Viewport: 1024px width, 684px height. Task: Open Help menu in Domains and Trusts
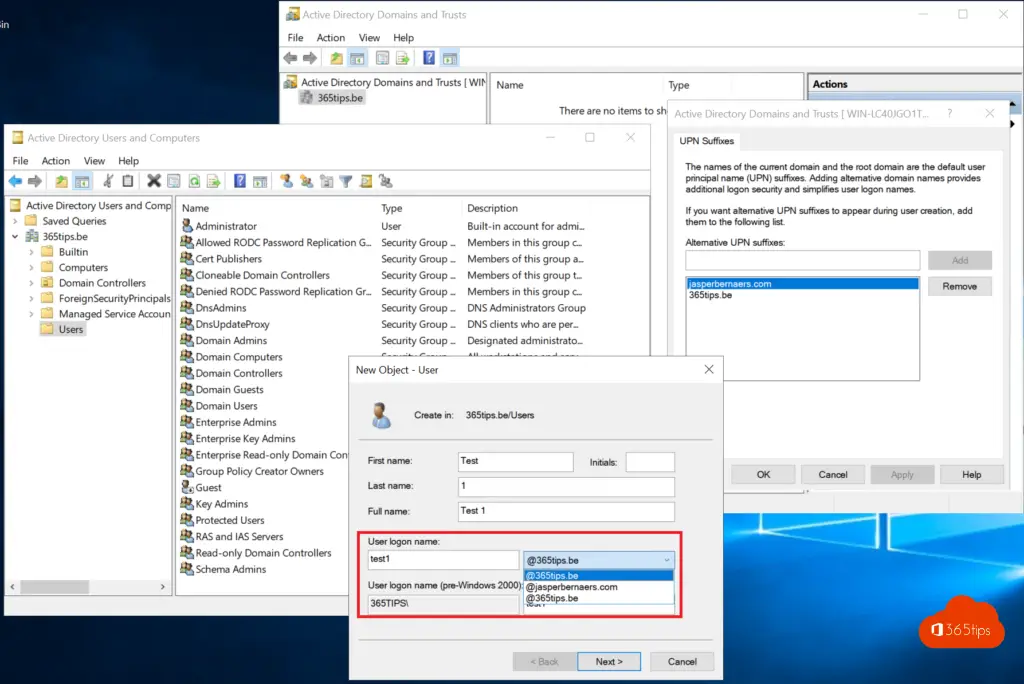[403, 38]
